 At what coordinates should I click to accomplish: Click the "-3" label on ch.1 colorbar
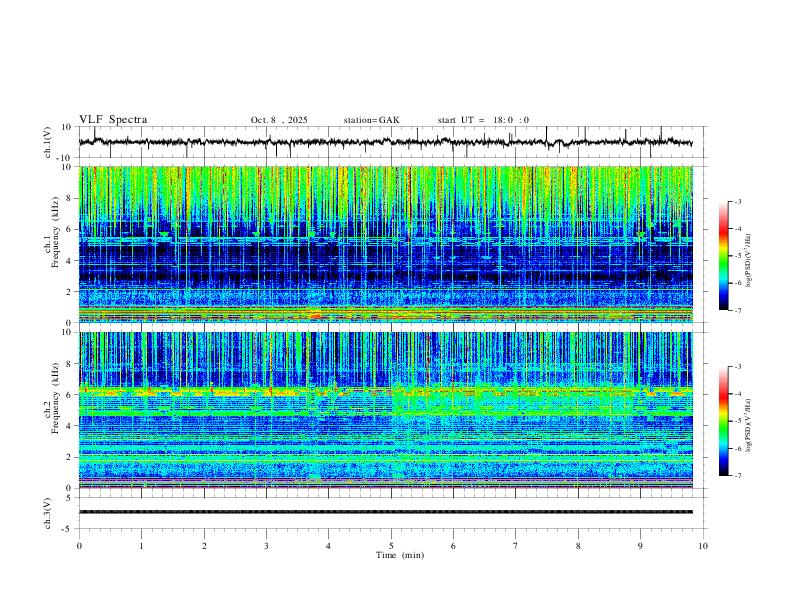click(x=738, y=201)
